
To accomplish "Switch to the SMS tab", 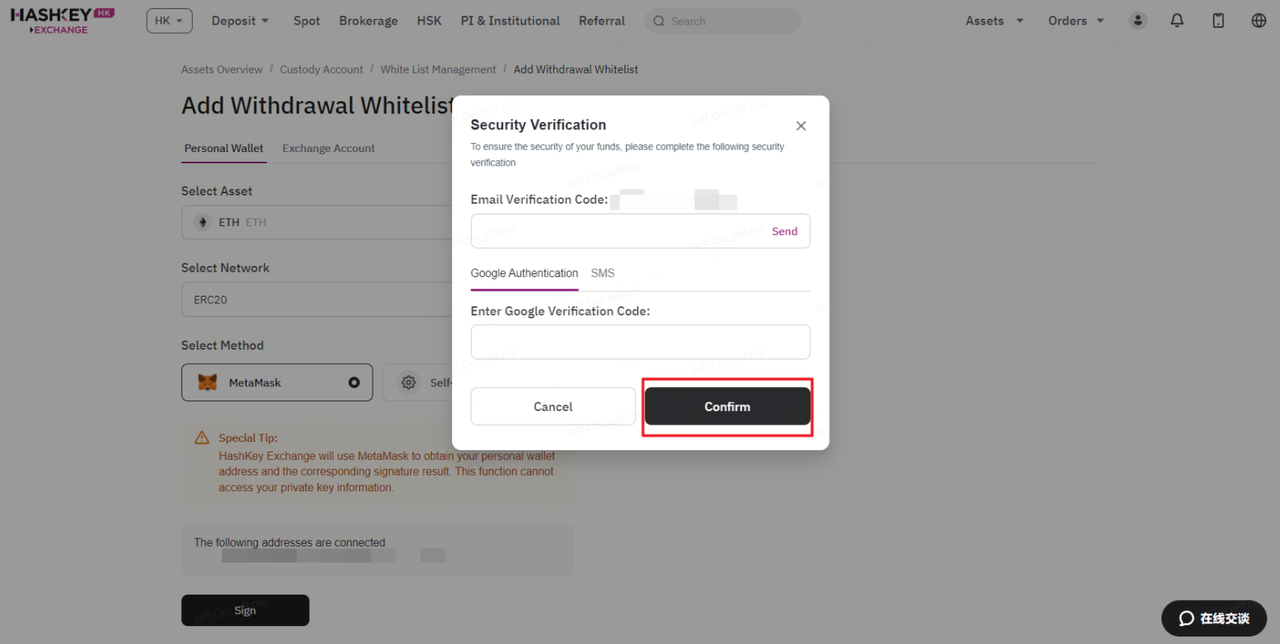I will point(602,273).
